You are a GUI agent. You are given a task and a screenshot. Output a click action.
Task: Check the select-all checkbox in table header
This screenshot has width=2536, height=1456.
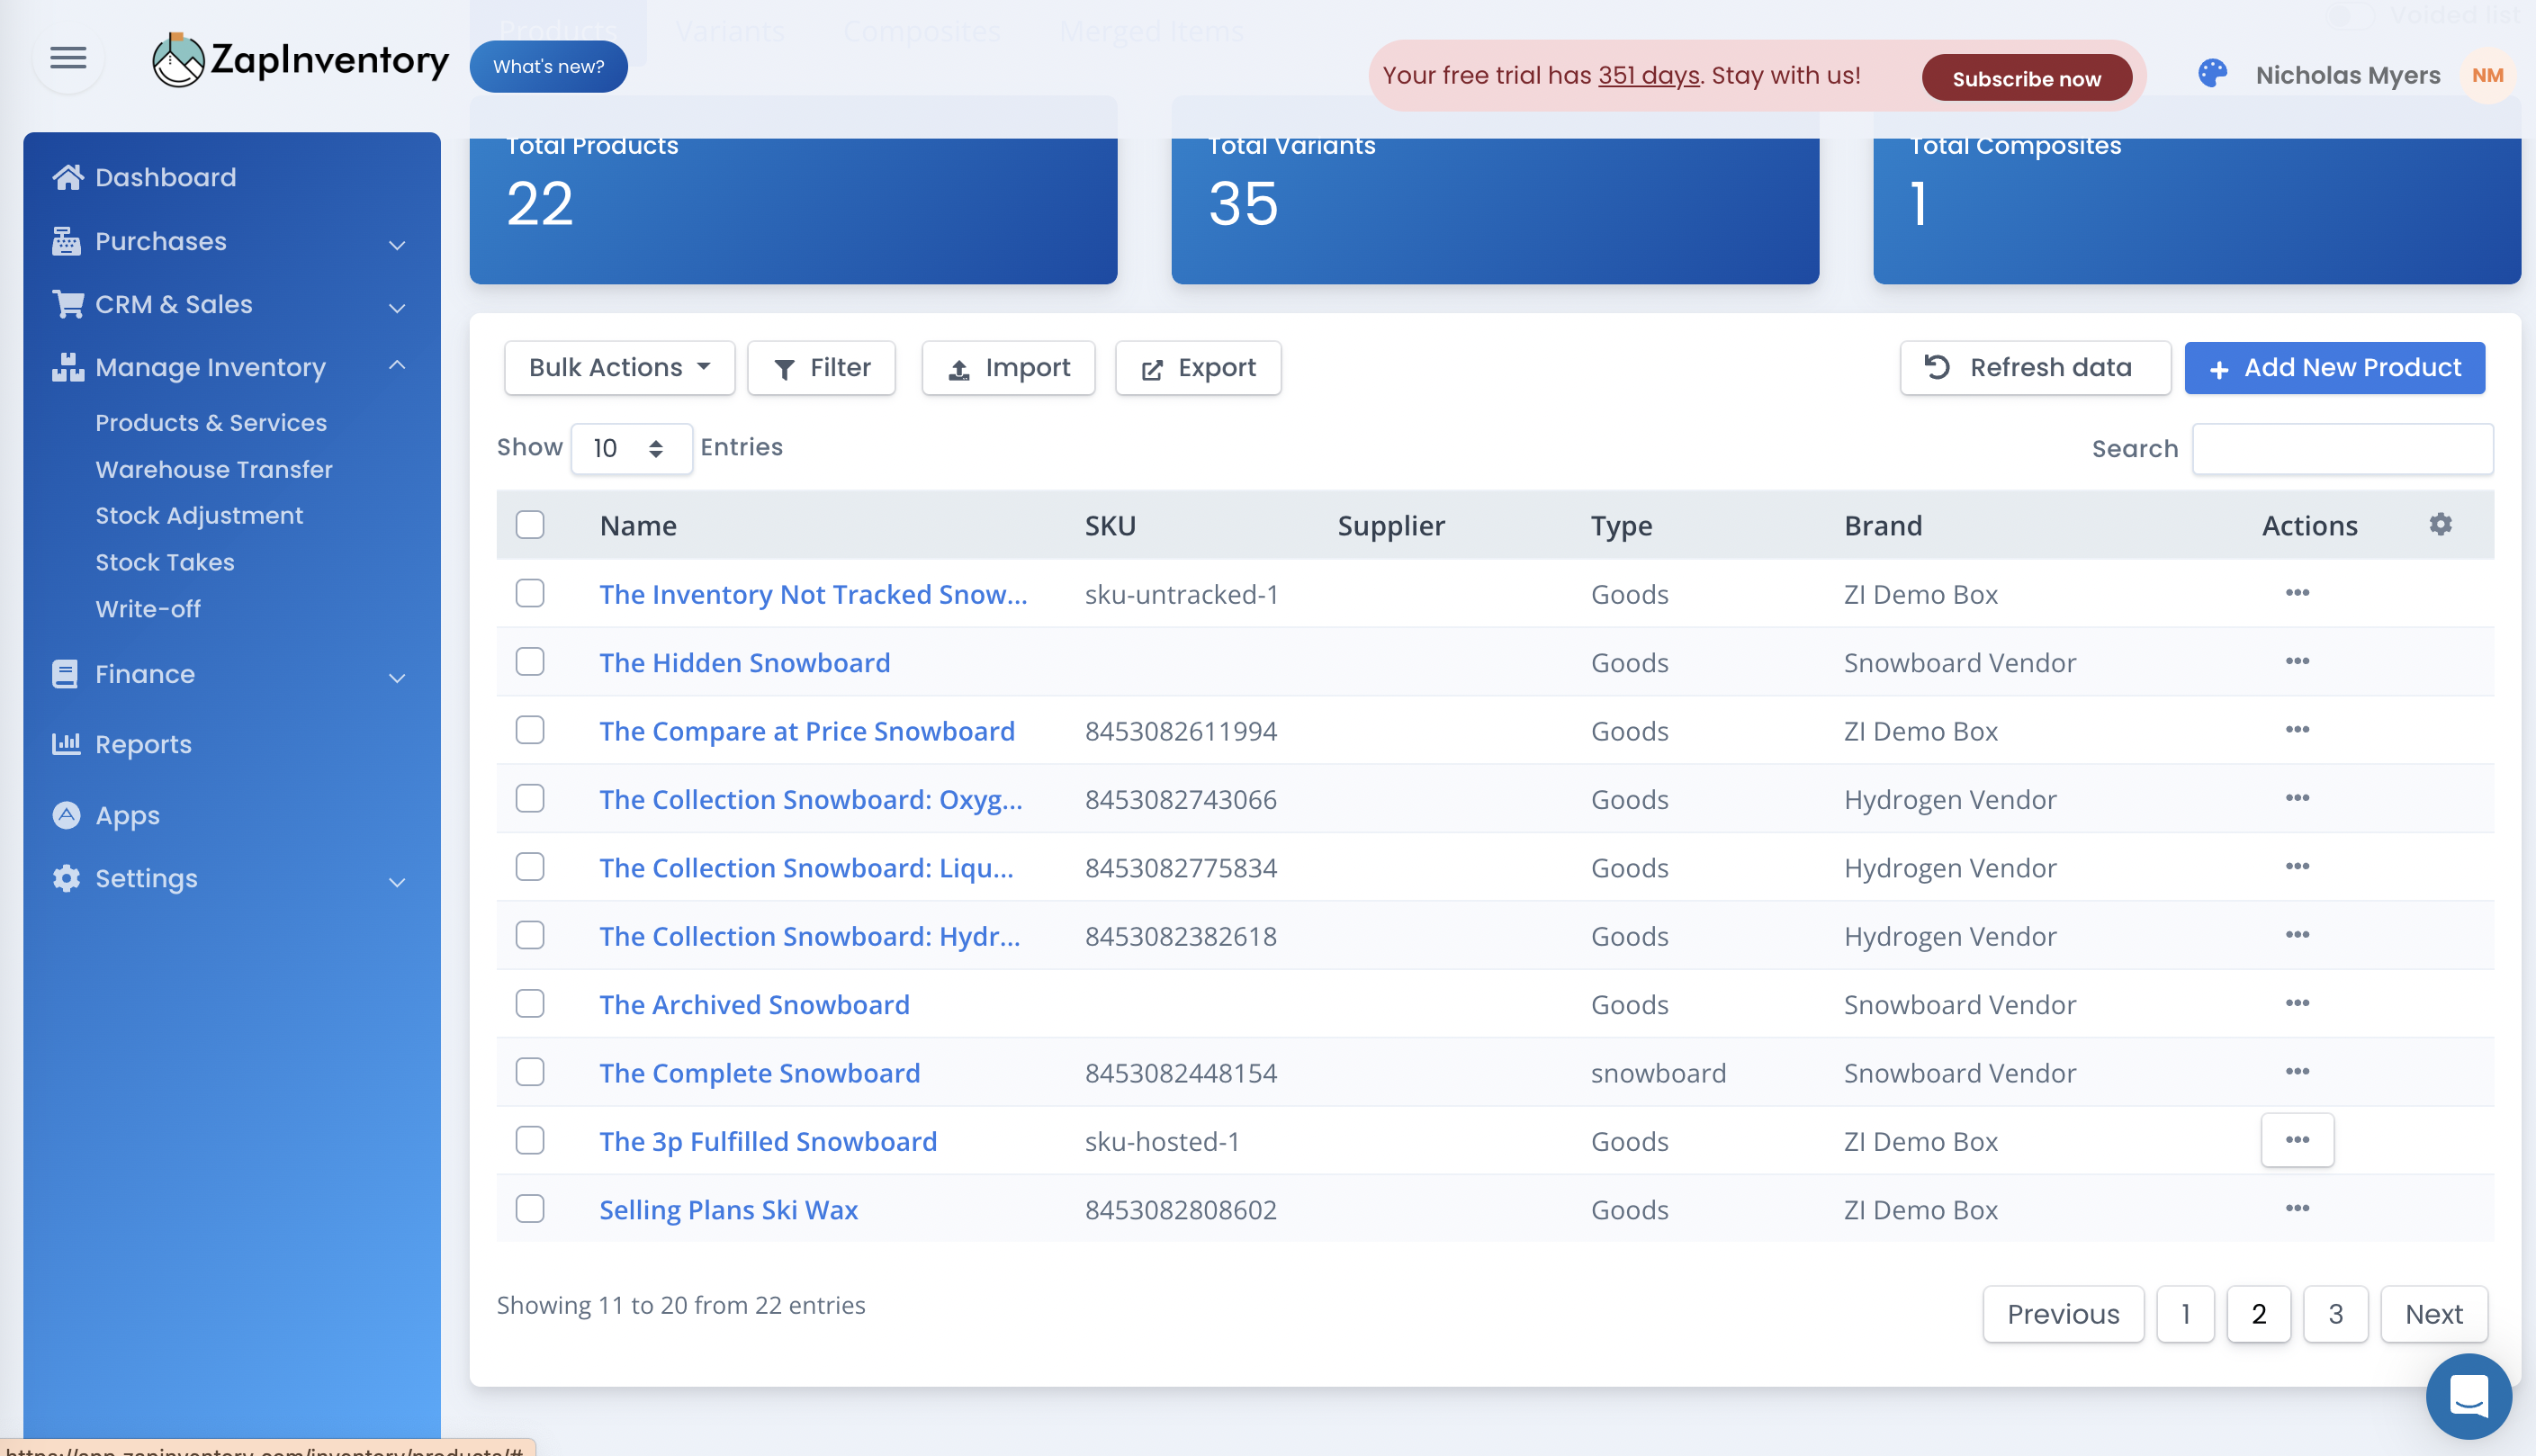point(530,524)
